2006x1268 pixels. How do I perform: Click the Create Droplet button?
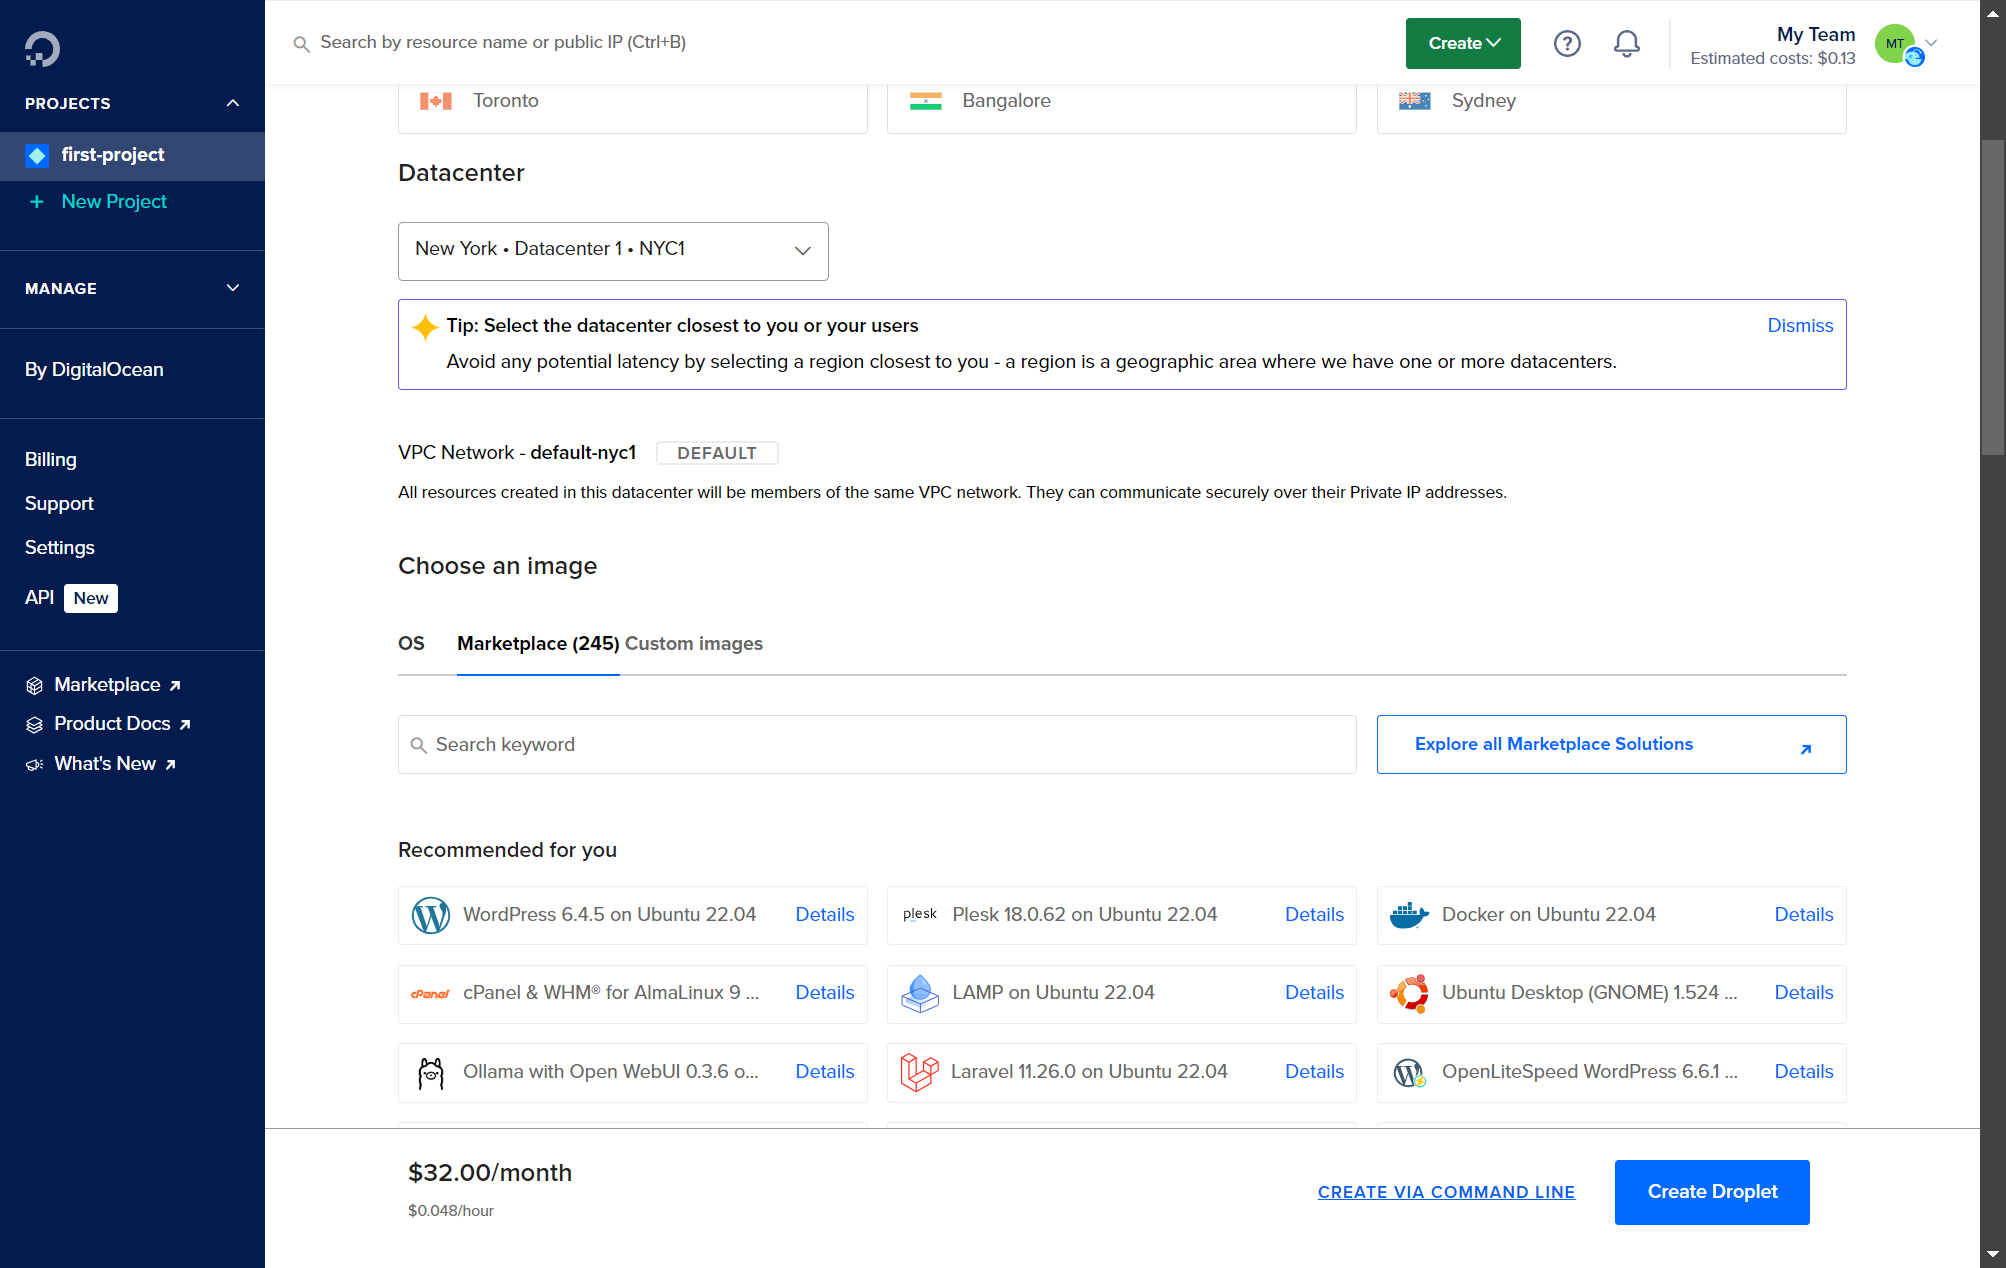[1712, 1192]
